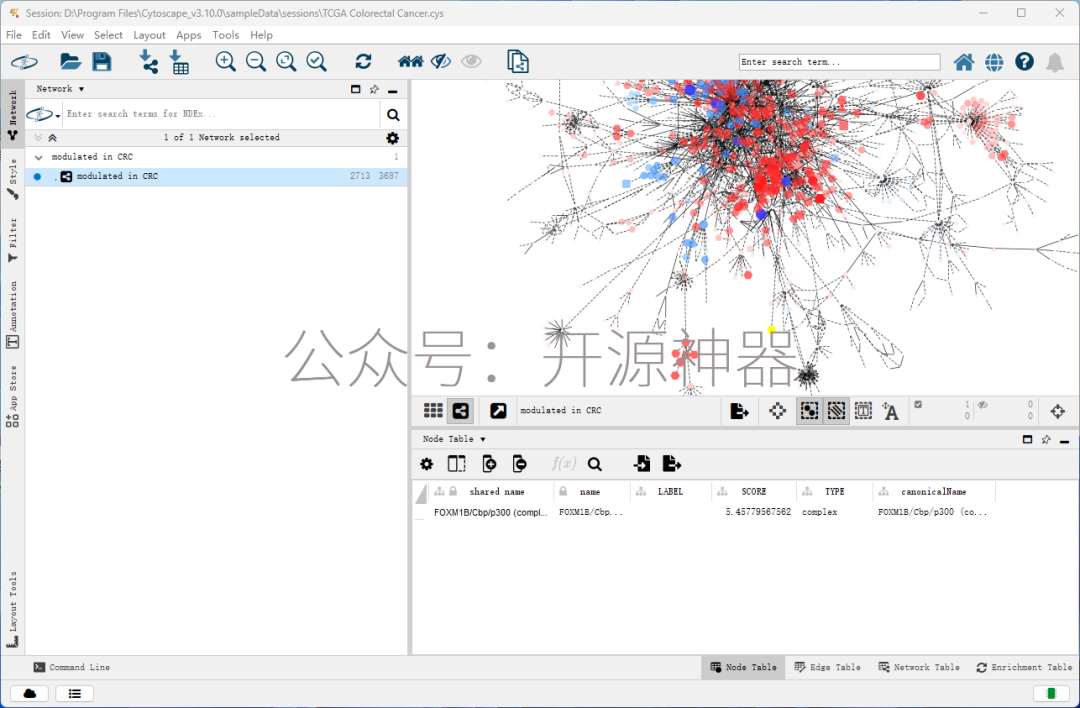Open Network panel options gear
This screenshot has width=1080, height=708.
pyautogui.click(x=393, y=138)
